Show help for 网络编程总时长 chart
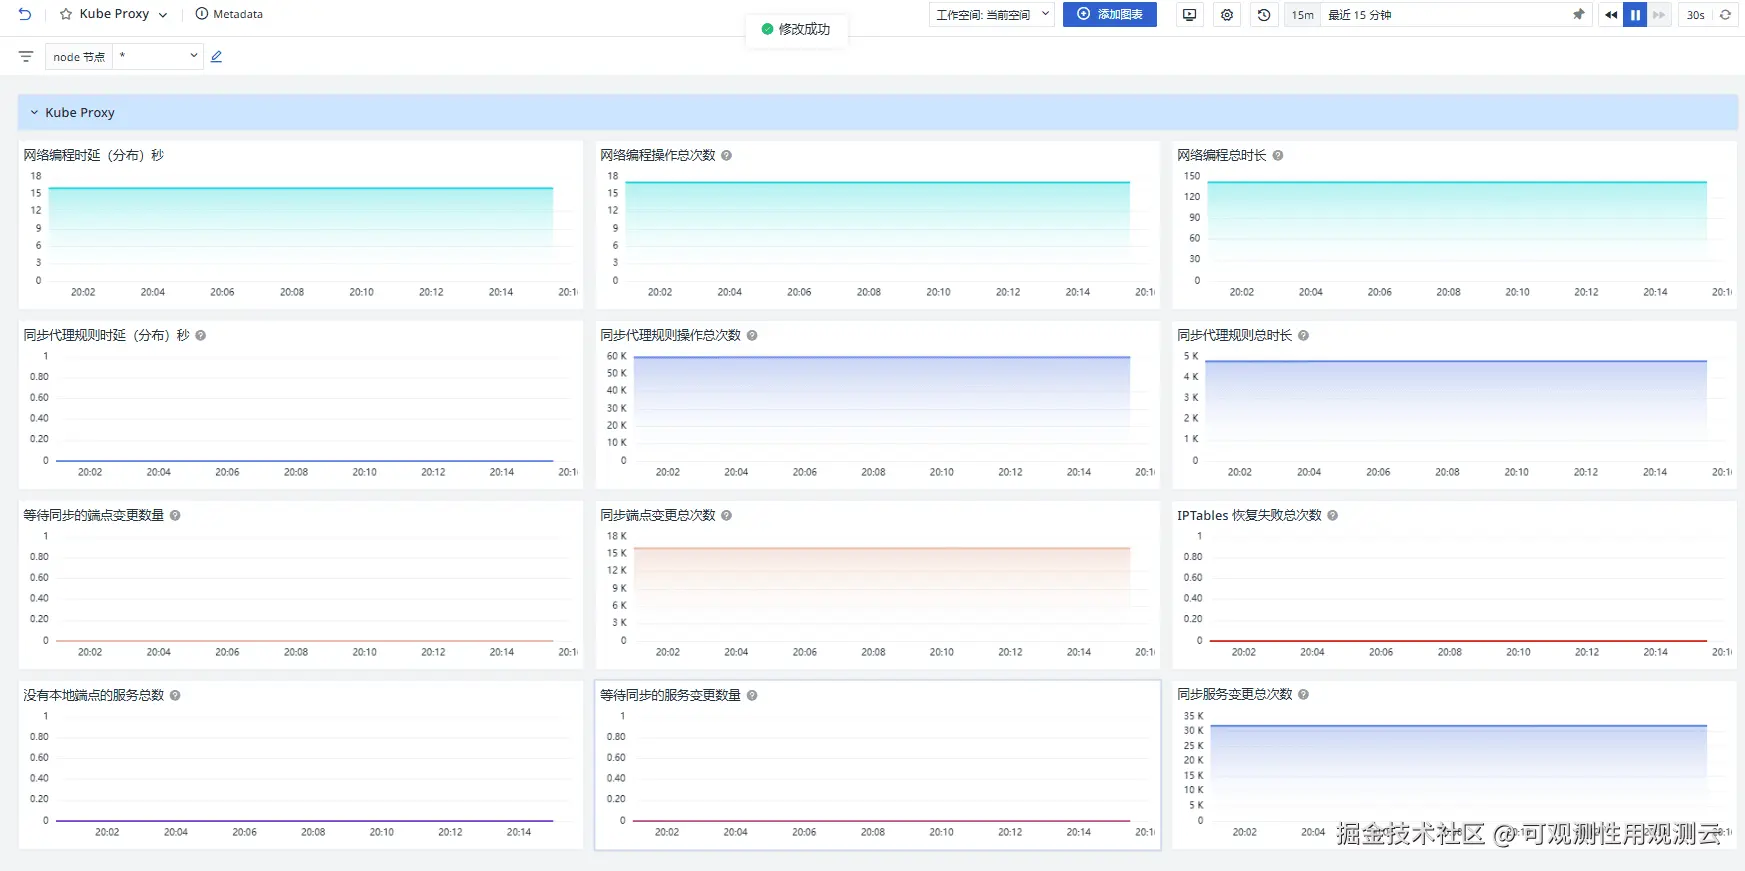The height and width of the screenshot is (871, 1745). pos(1278,155)
